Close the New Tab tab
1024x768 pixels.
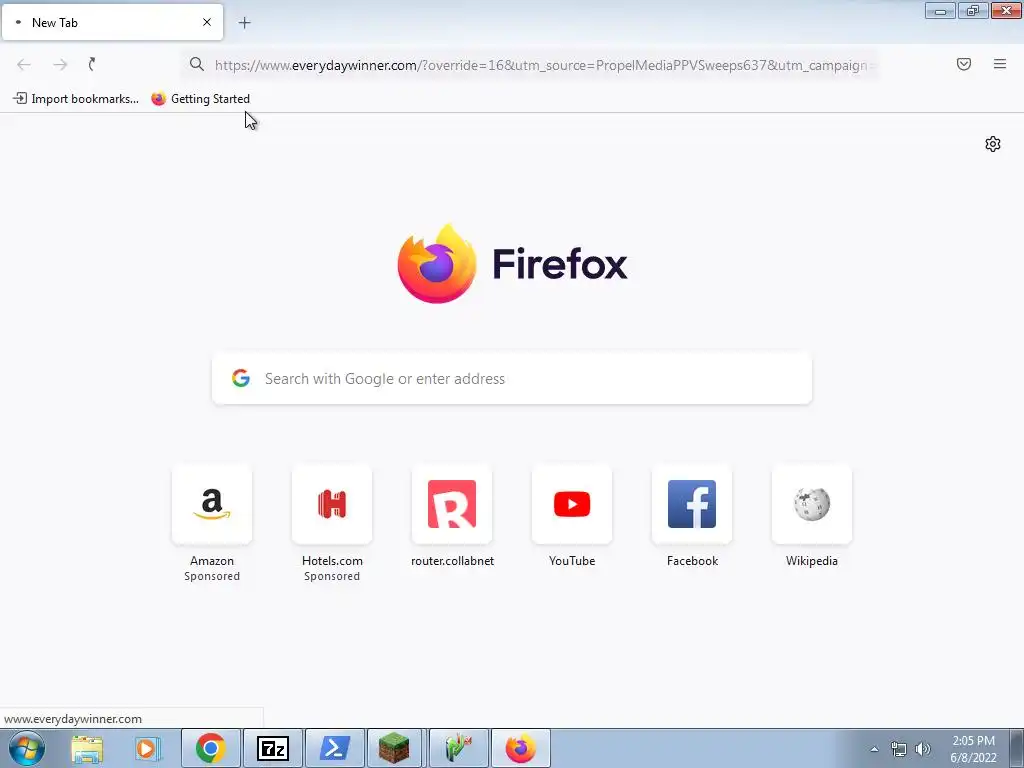tap(207, 22)
